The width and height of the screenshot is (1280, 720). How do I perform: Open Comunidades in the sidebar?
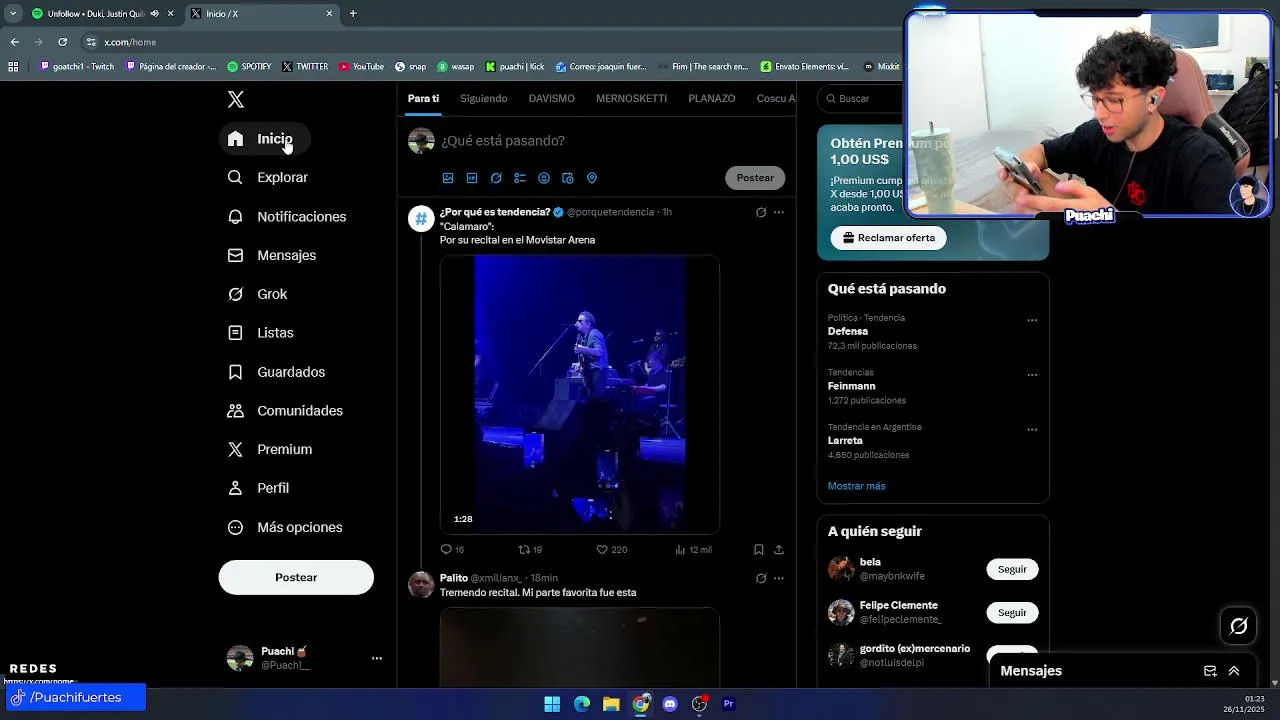286,411
